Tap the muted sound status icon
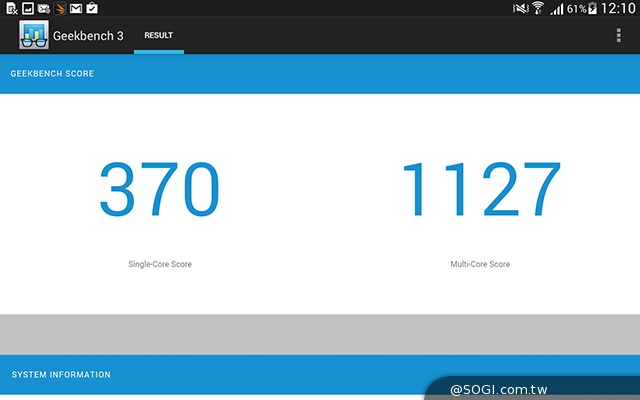This screenshot has width=640, height=400. pyautogui.click(x=519, y=8)
